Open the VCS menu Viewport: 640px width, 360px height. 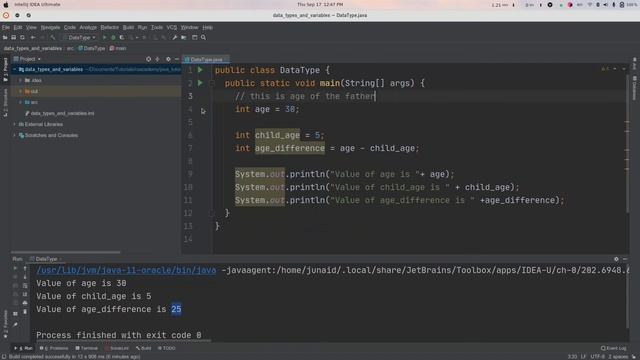pos(172,27)
